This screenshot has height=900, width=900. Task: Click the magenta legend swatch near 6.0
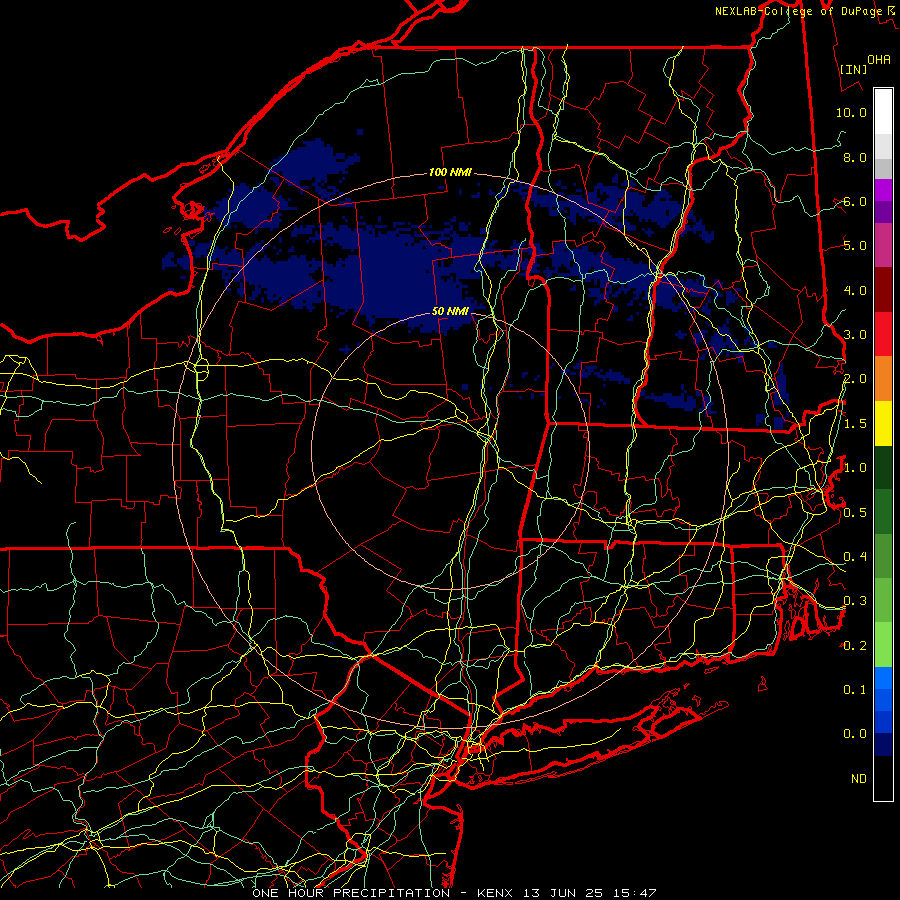click(x=883, y=190)
